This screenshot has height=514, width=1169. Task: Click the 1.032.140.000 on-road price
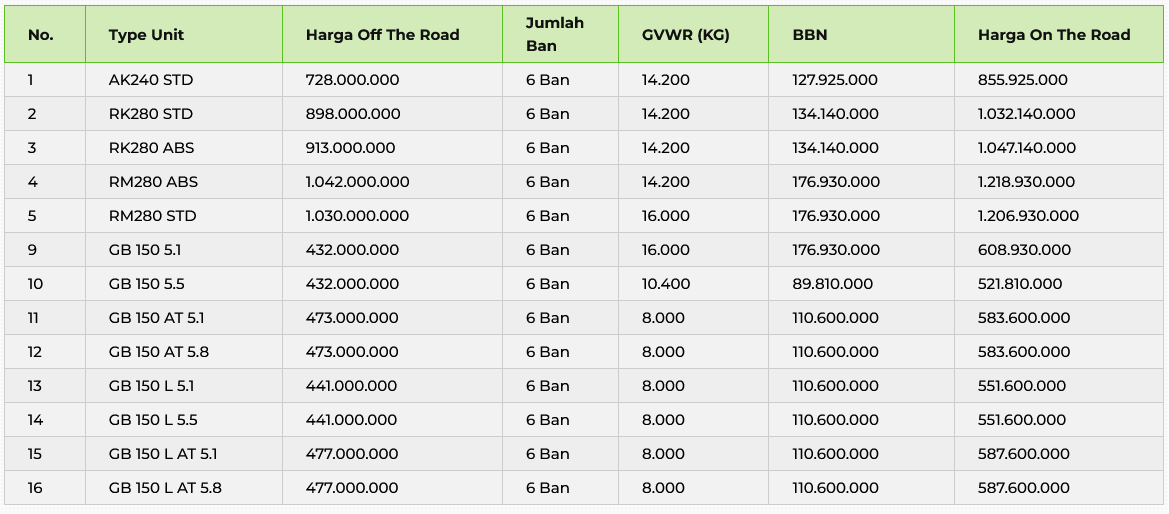1027,114
